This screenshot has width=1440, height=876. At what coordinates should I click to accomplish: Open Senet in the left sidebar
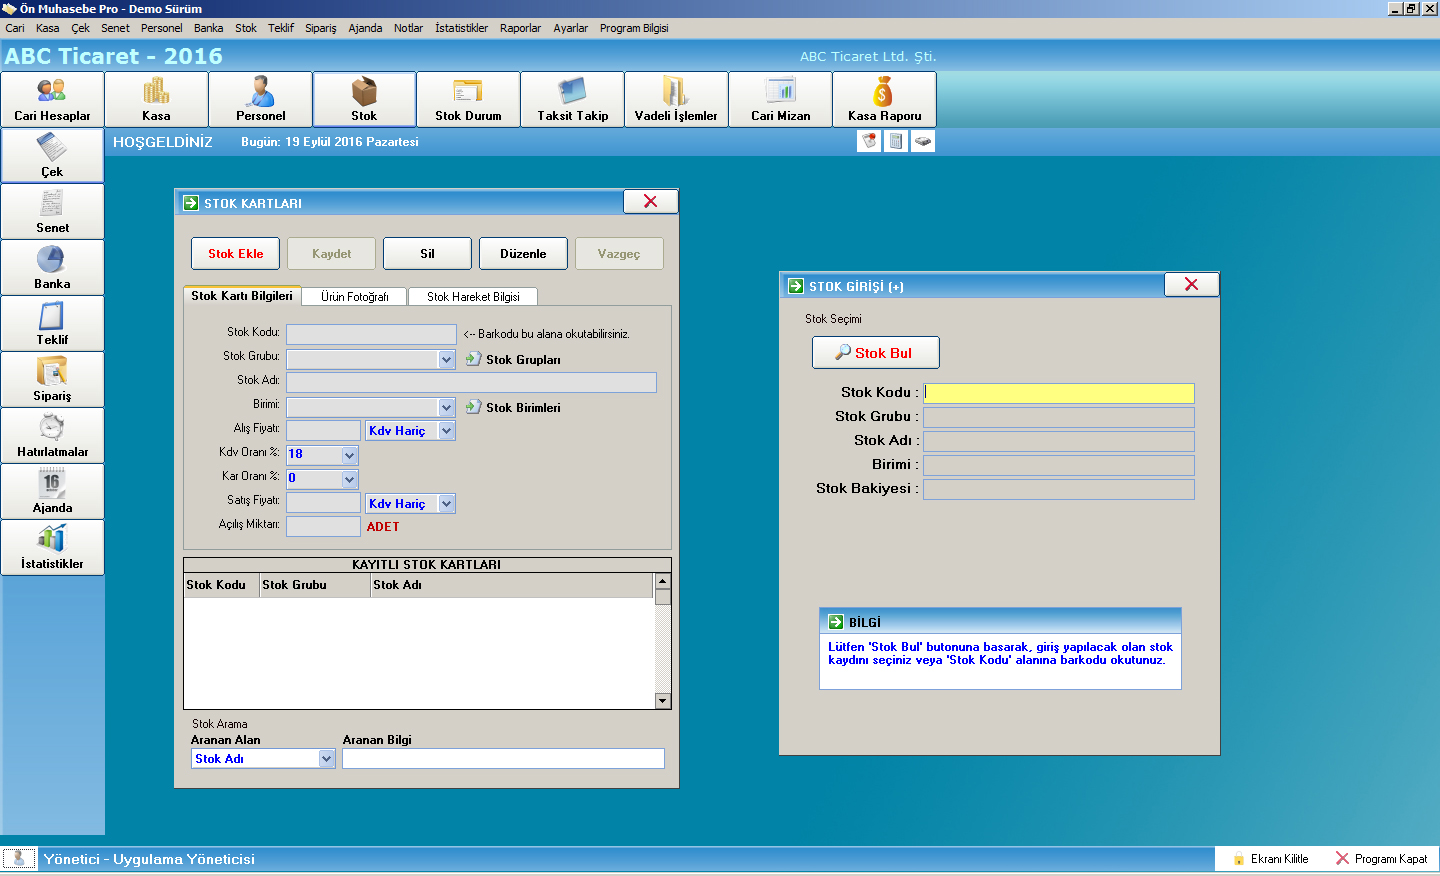pyautogui.click(x=52, y=211)
